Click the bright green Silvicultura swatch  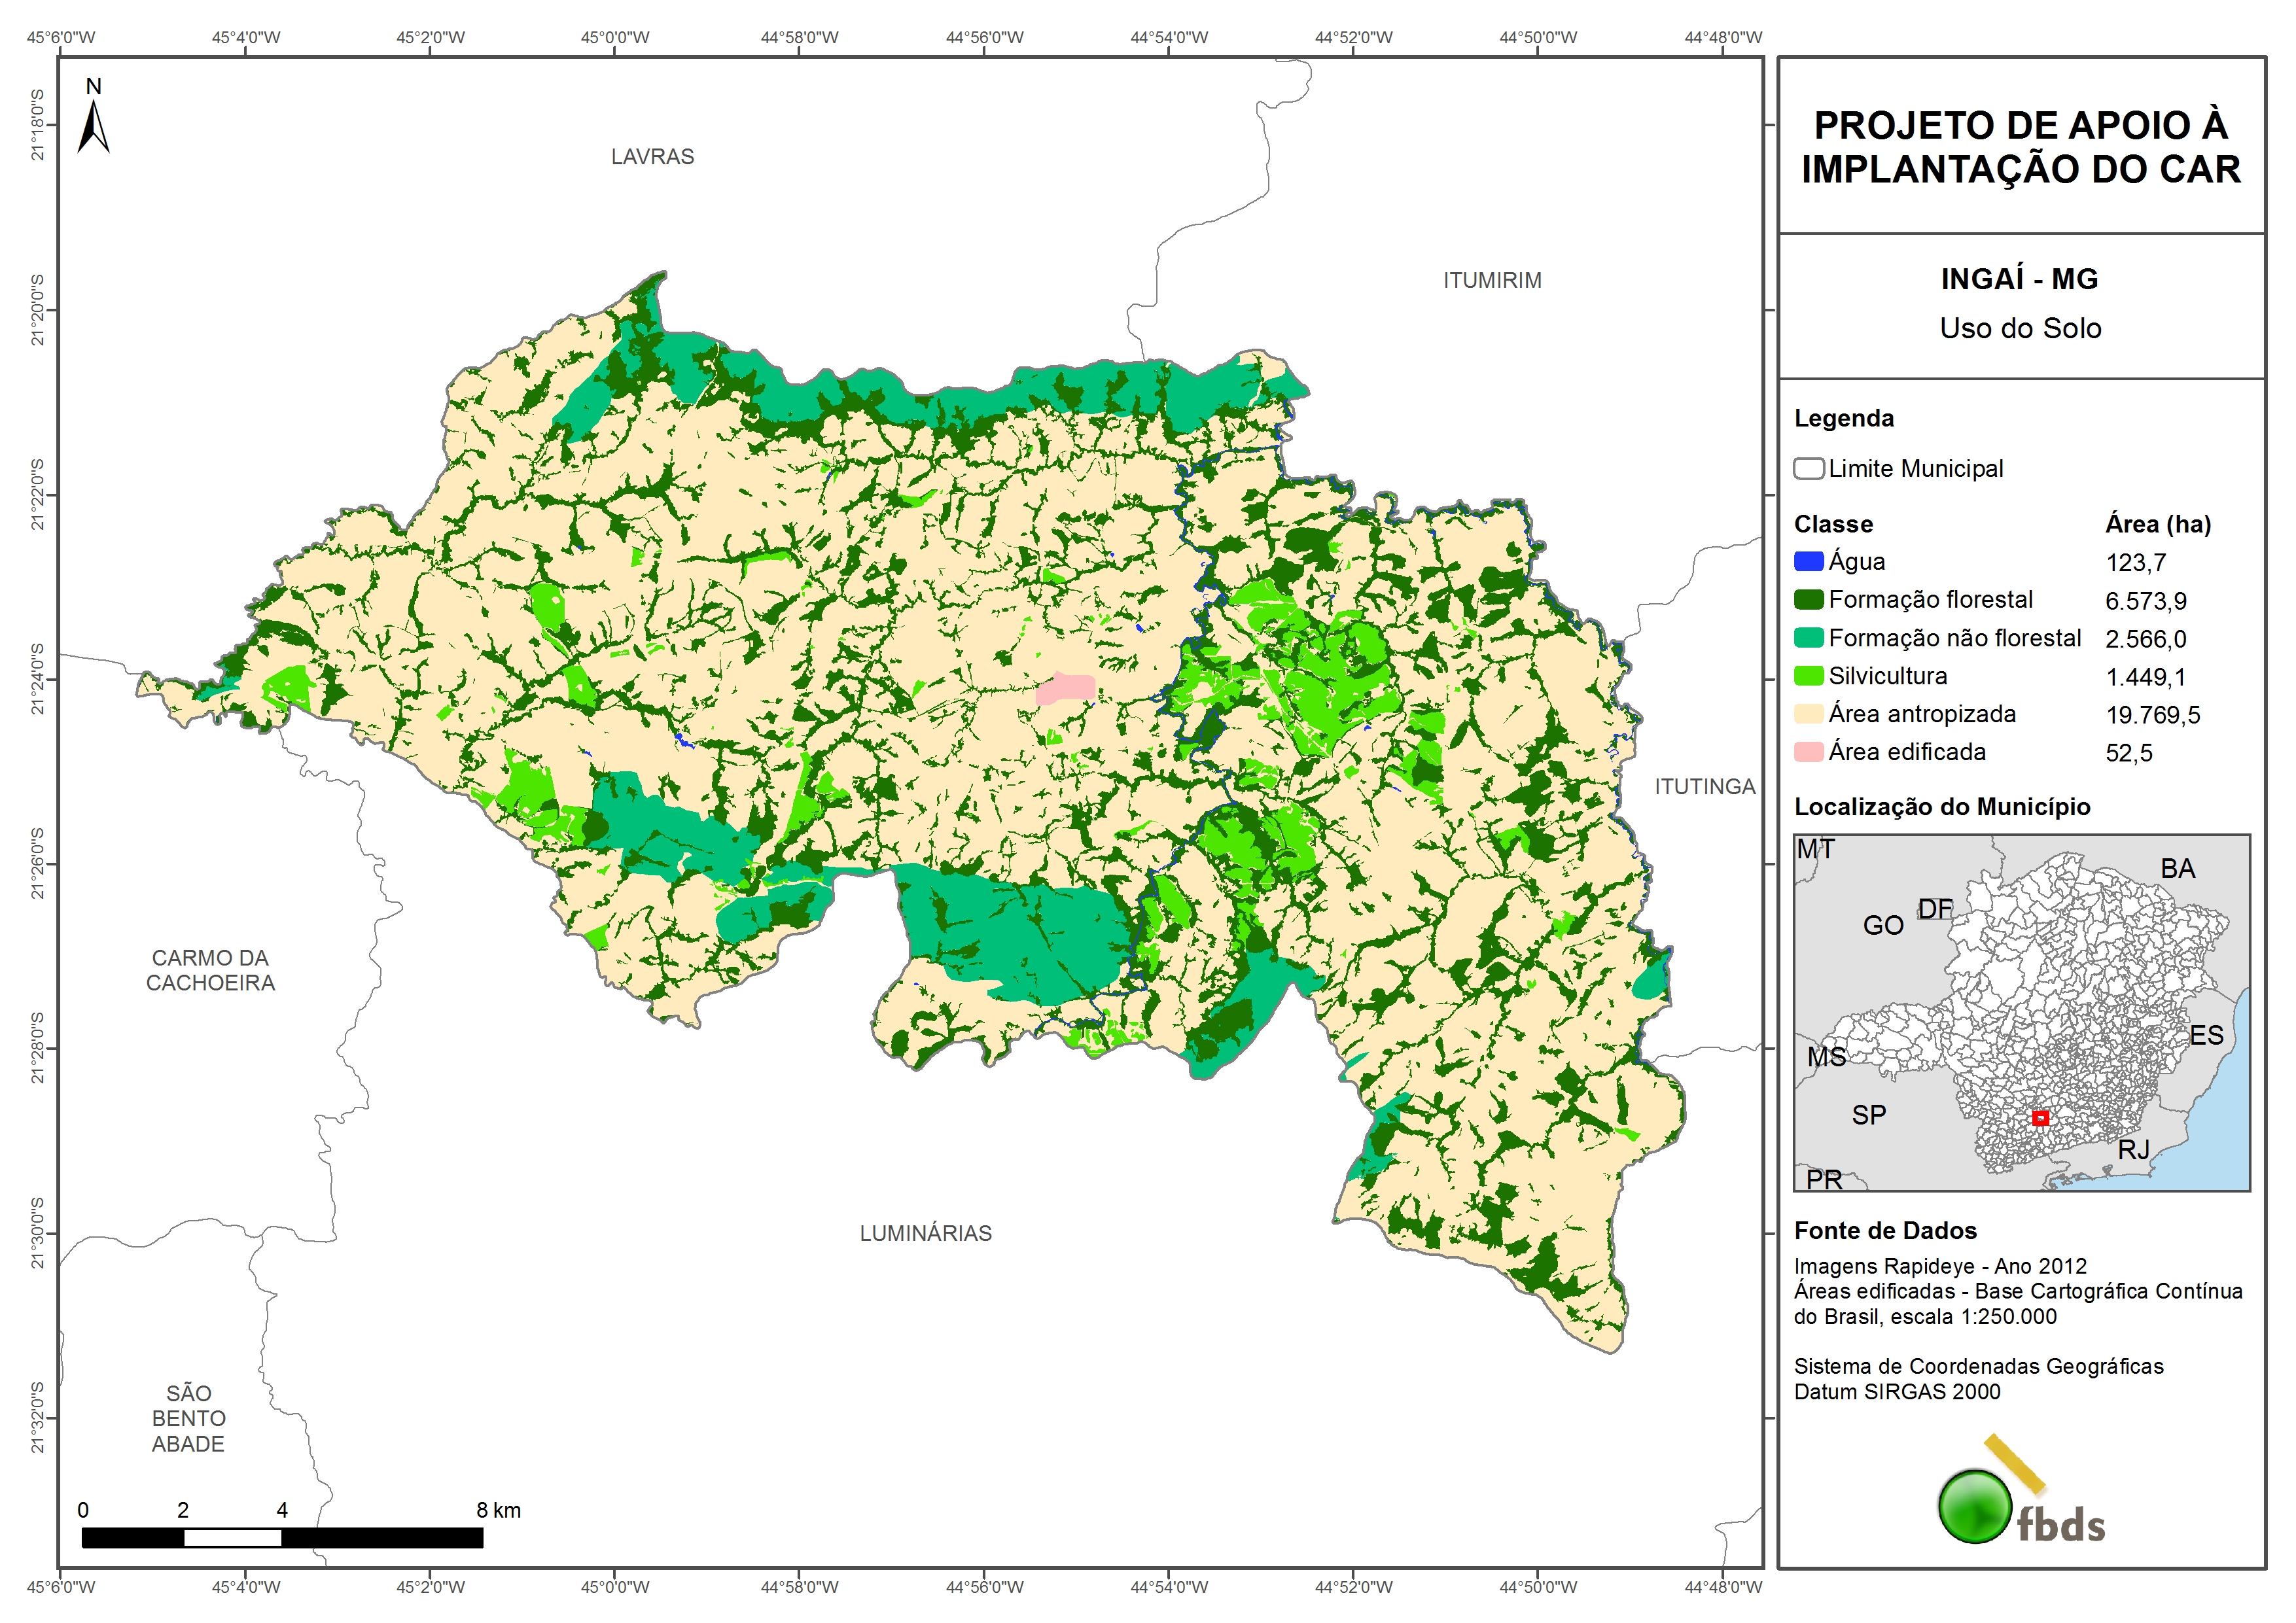tap(1808, 676)
